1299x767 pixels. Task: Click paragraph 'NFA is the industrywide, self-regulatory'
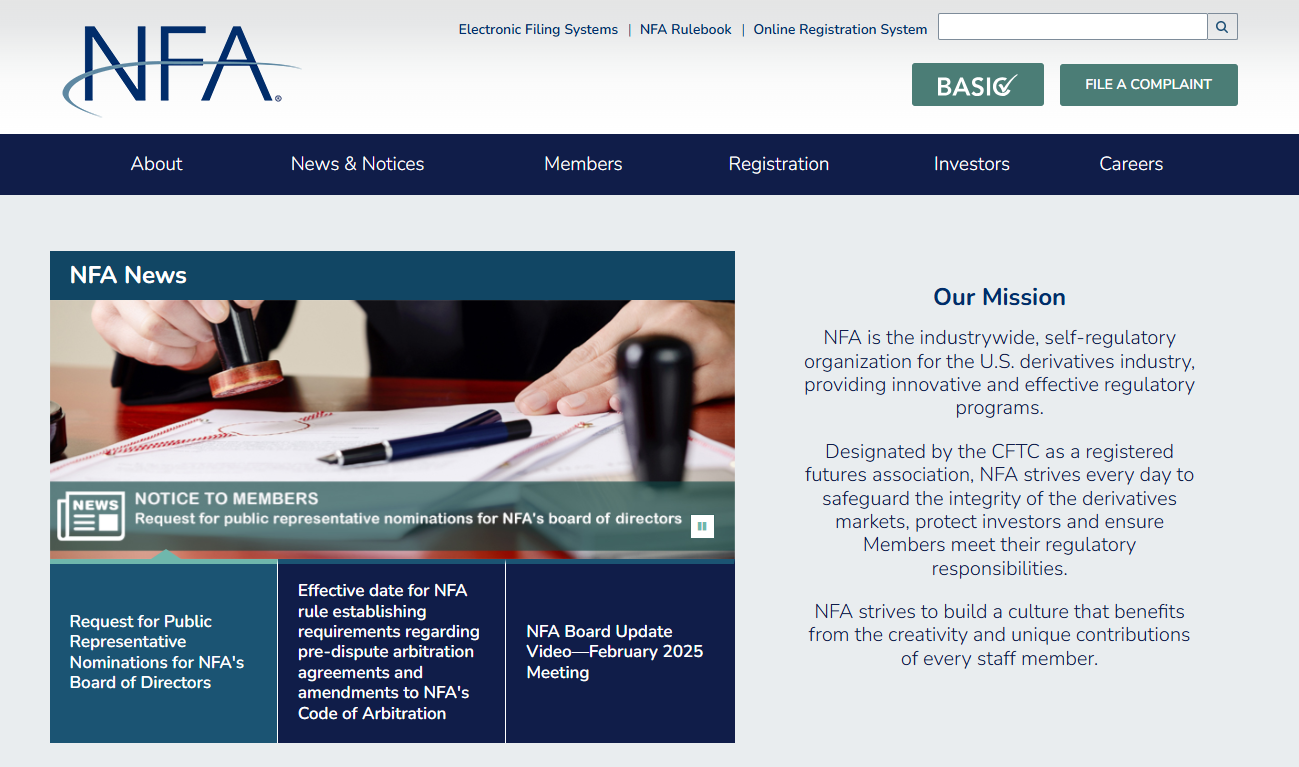click(x=999, y=373)
